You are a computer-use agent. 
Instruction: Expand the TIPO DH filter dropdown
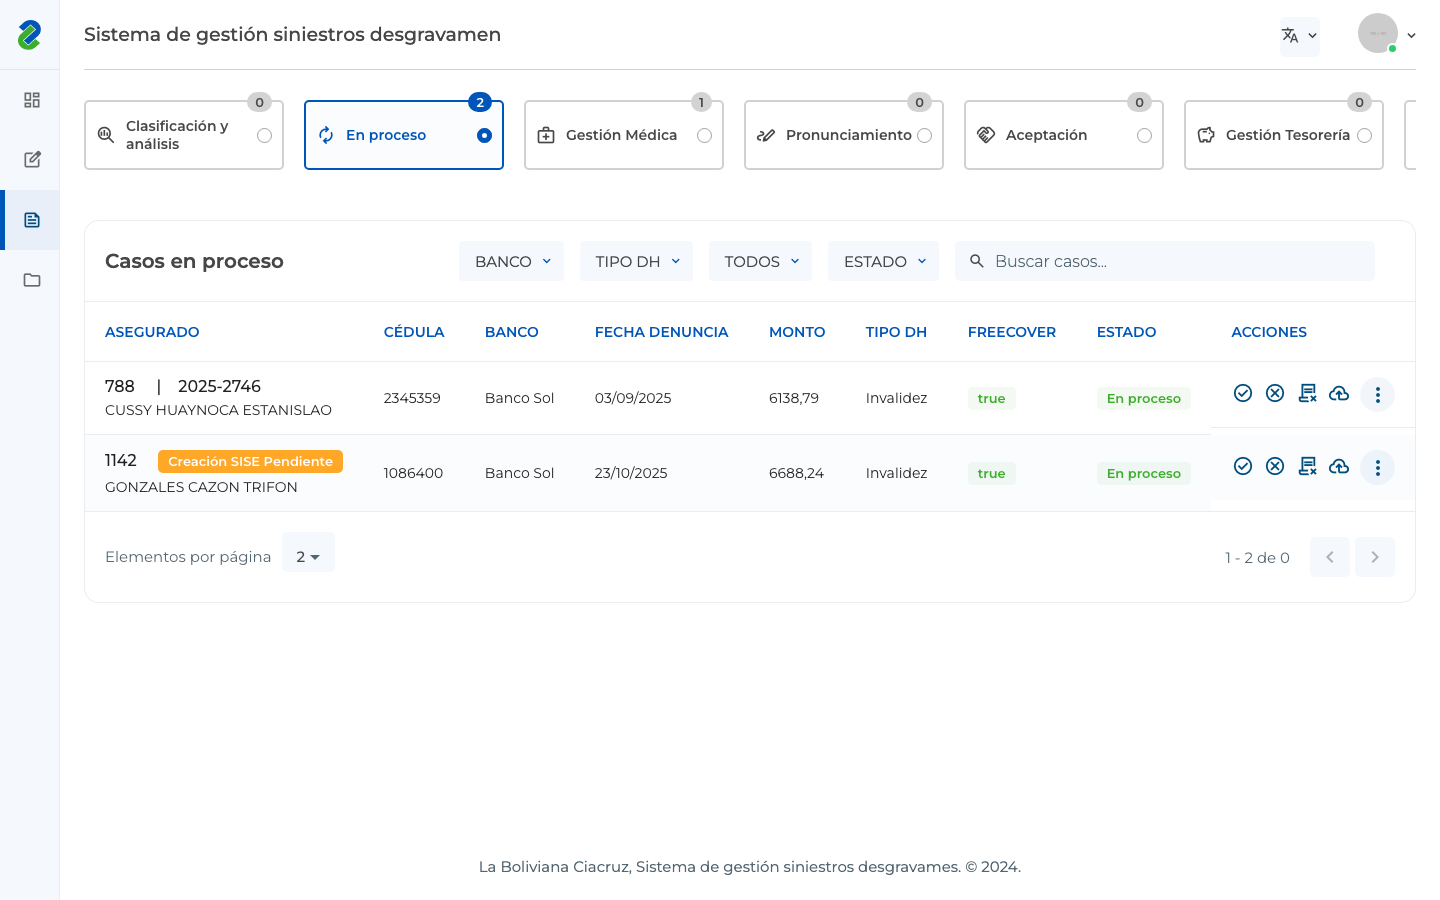(x=636, y=261)
